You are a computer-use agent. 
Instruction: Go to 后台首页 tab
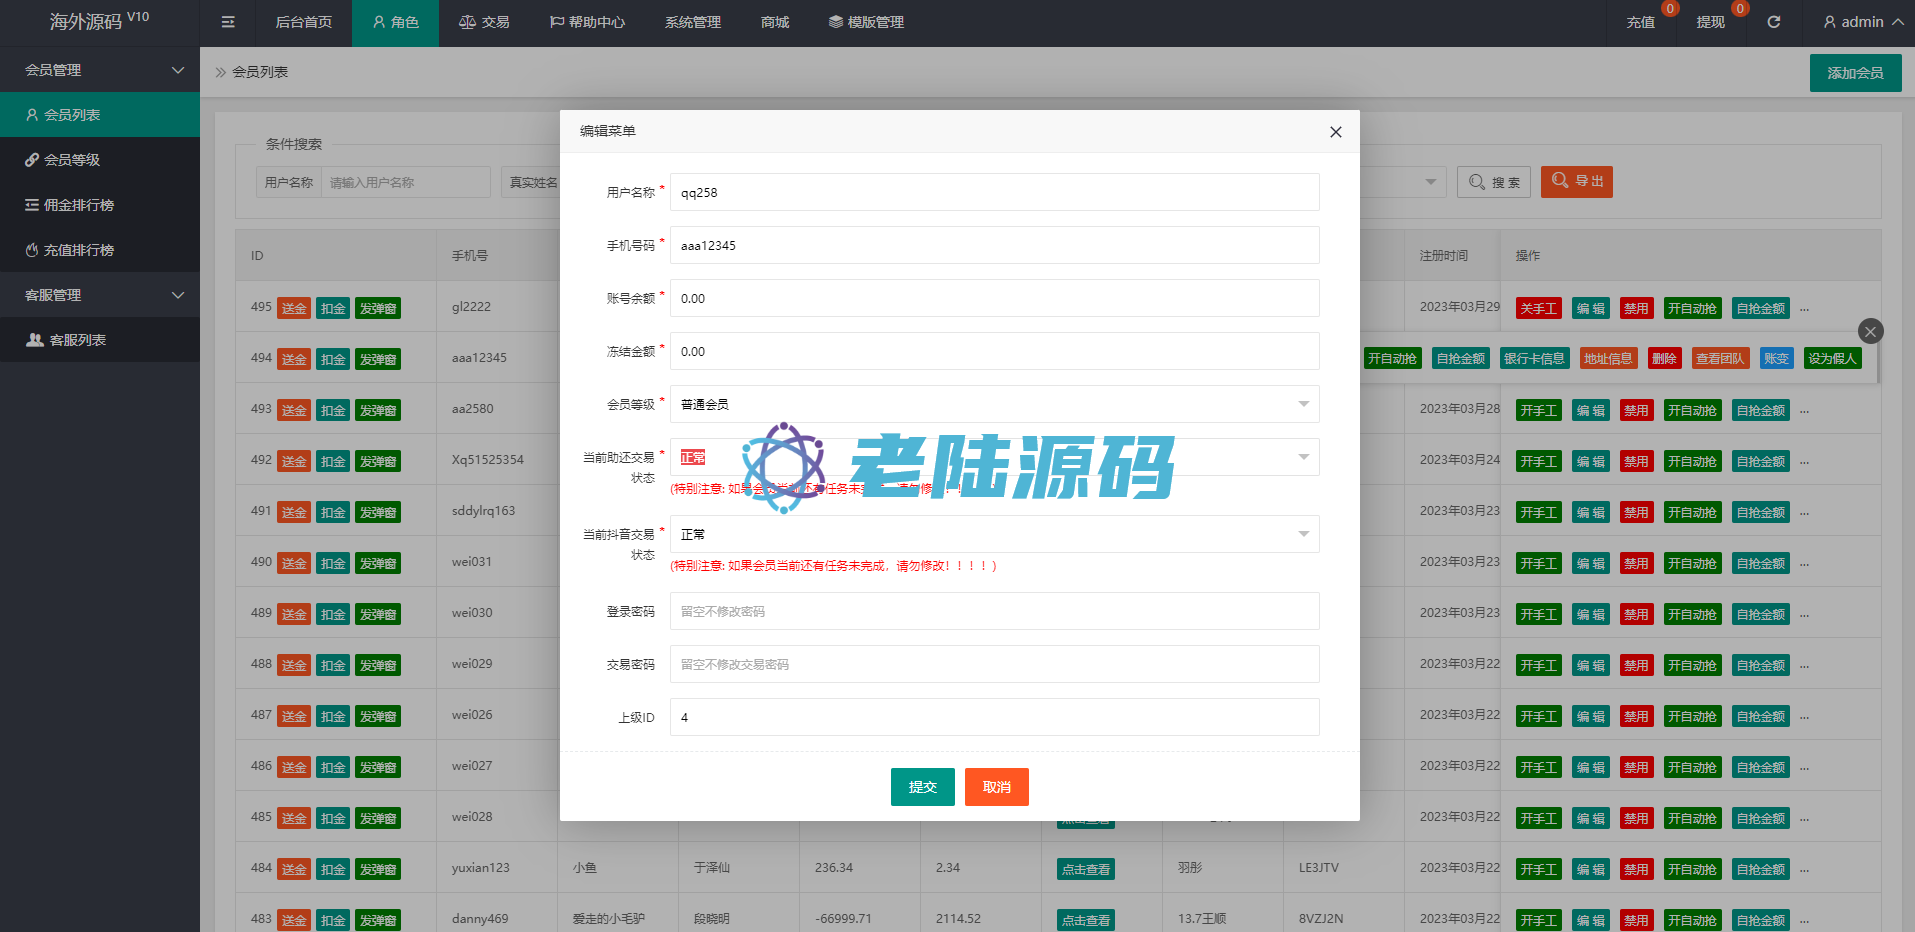tap(304, 22)
